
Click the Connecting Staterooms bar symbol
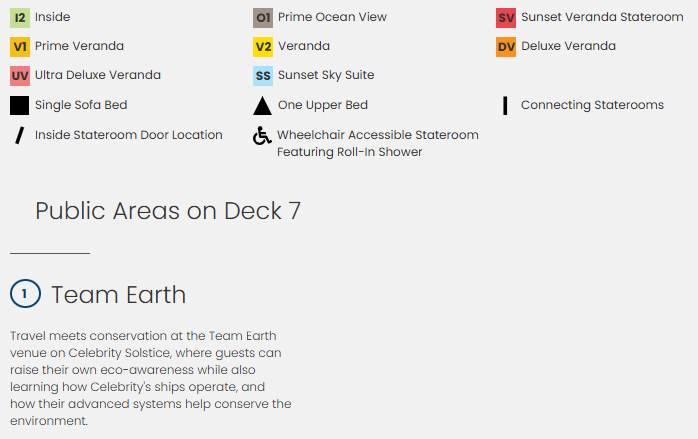point(505,105)
